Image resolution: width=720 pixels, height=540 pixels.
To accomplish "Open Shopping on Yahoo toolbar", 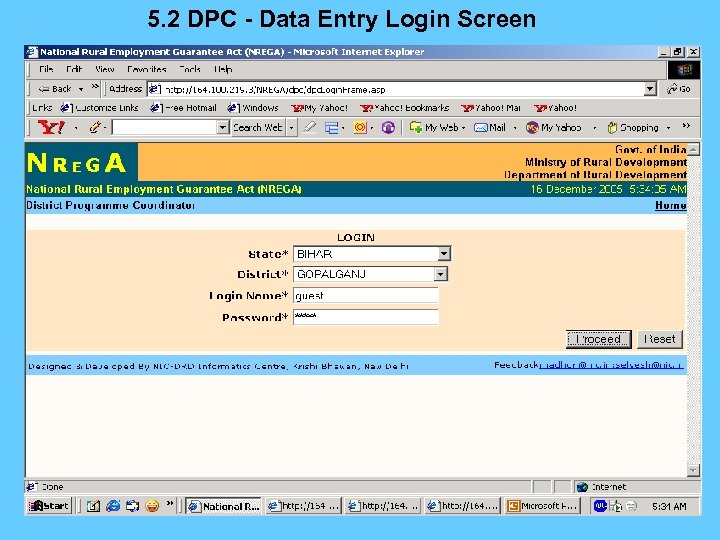I will pyautogui.click(x=633, y=128).
